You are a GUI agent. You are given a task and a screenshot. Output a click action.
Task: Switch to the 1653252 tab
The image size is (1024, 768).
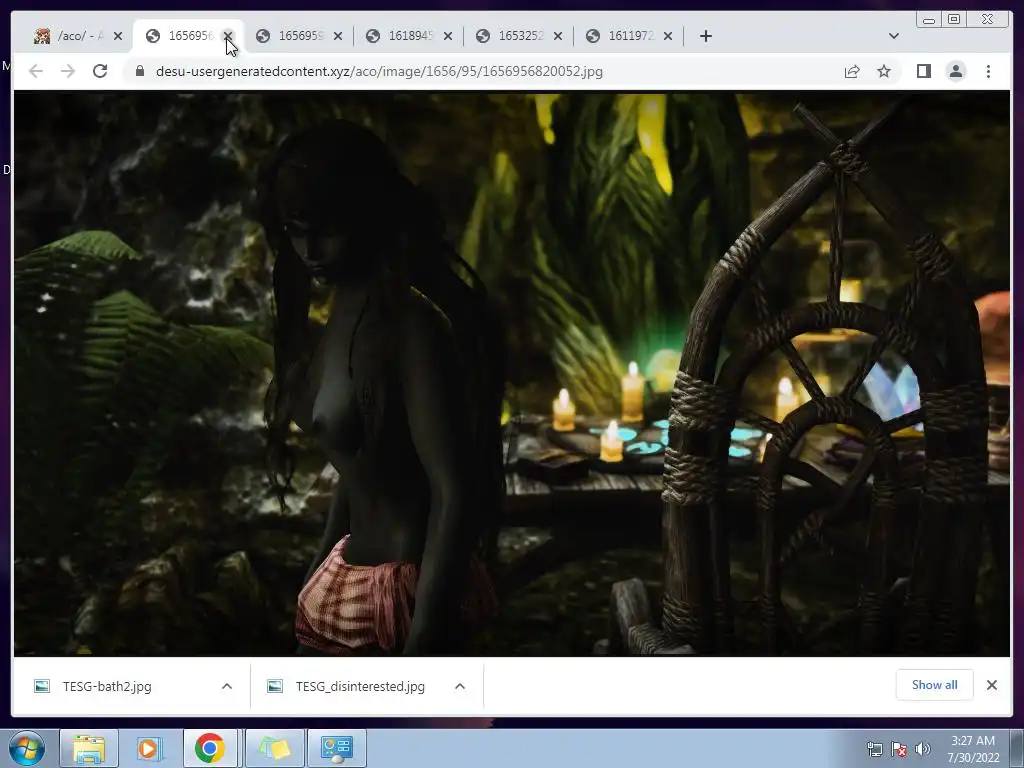[x=511, y=36]
